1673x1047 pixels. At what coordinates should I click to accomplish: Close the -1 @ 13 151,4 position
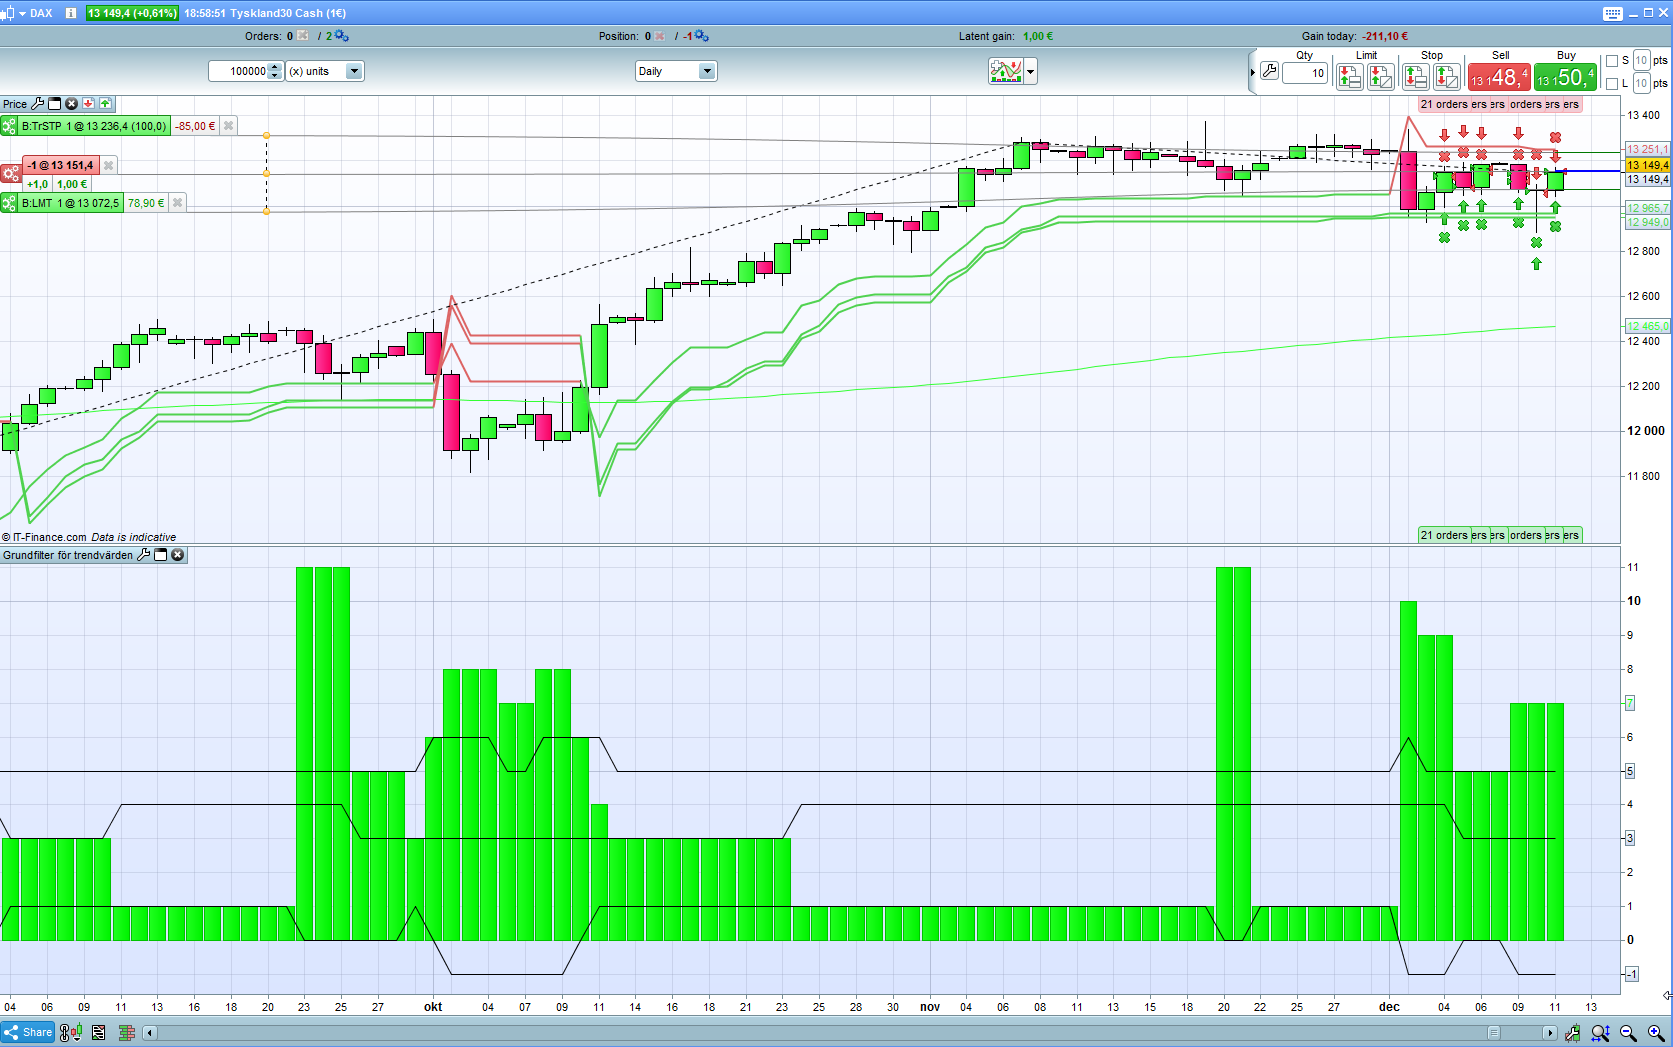[109, 166]
